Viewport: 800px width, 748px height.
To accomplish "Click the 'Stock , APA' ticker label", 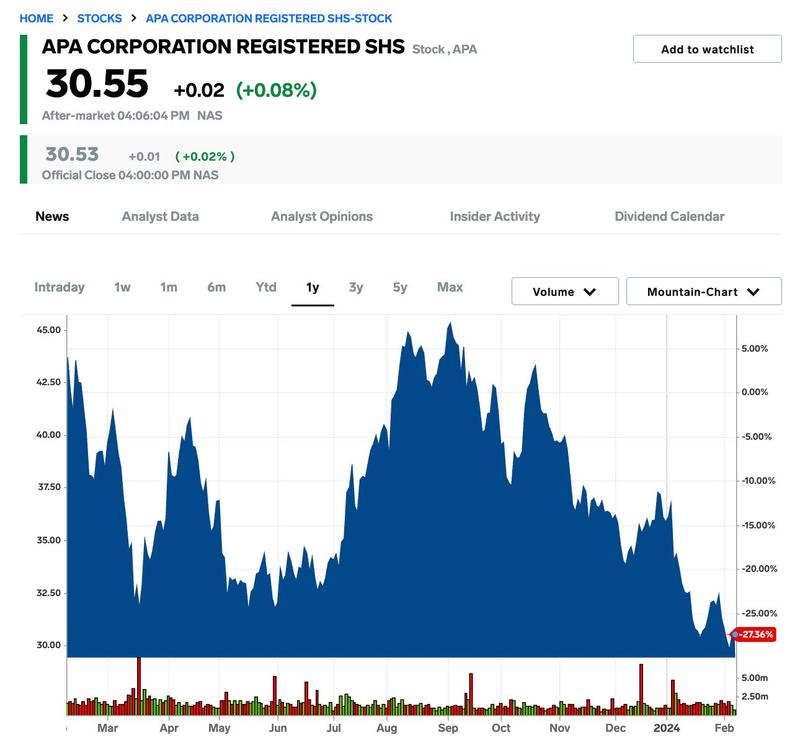I will pos(444,49).
